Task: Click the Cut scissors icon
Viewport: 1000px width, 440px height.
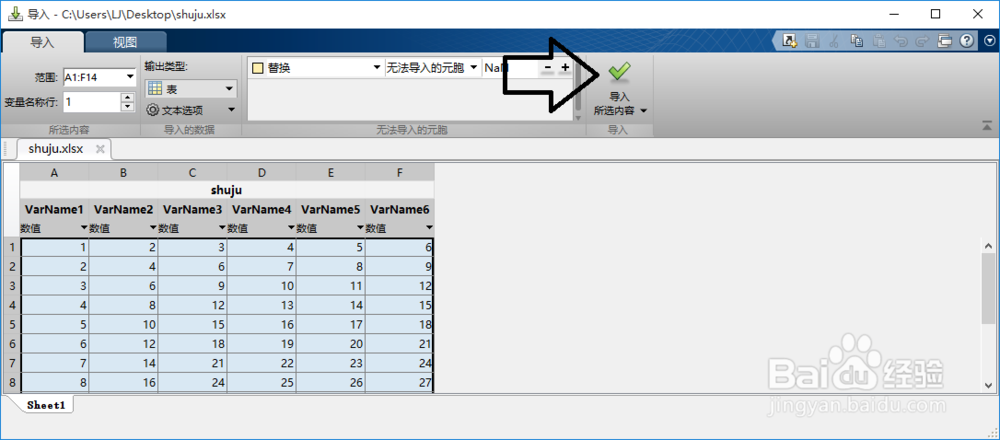Action: [834, 41]
